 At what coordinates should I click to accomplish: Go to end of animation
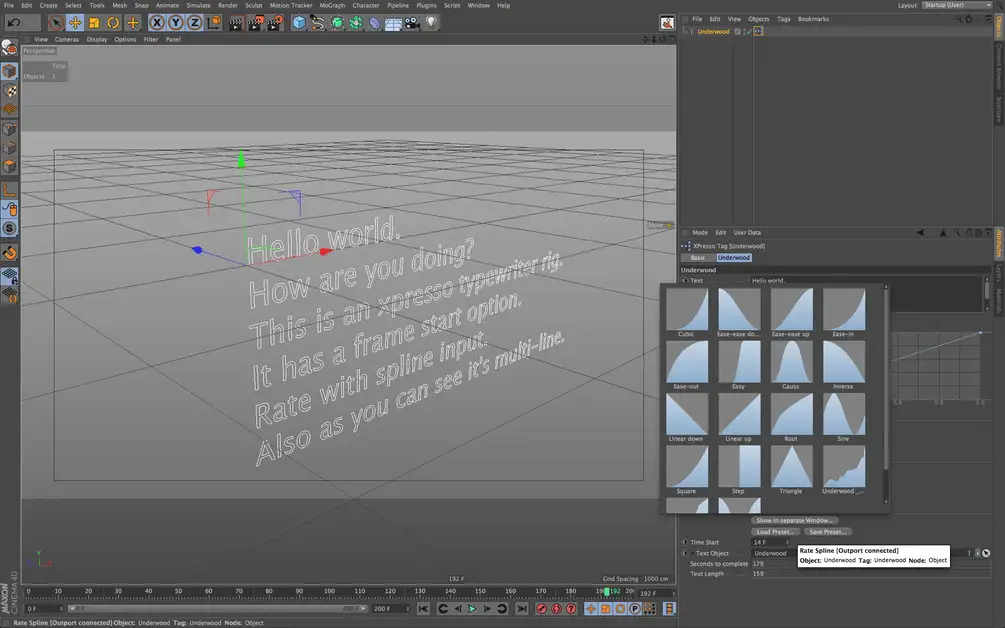(522, 609)
